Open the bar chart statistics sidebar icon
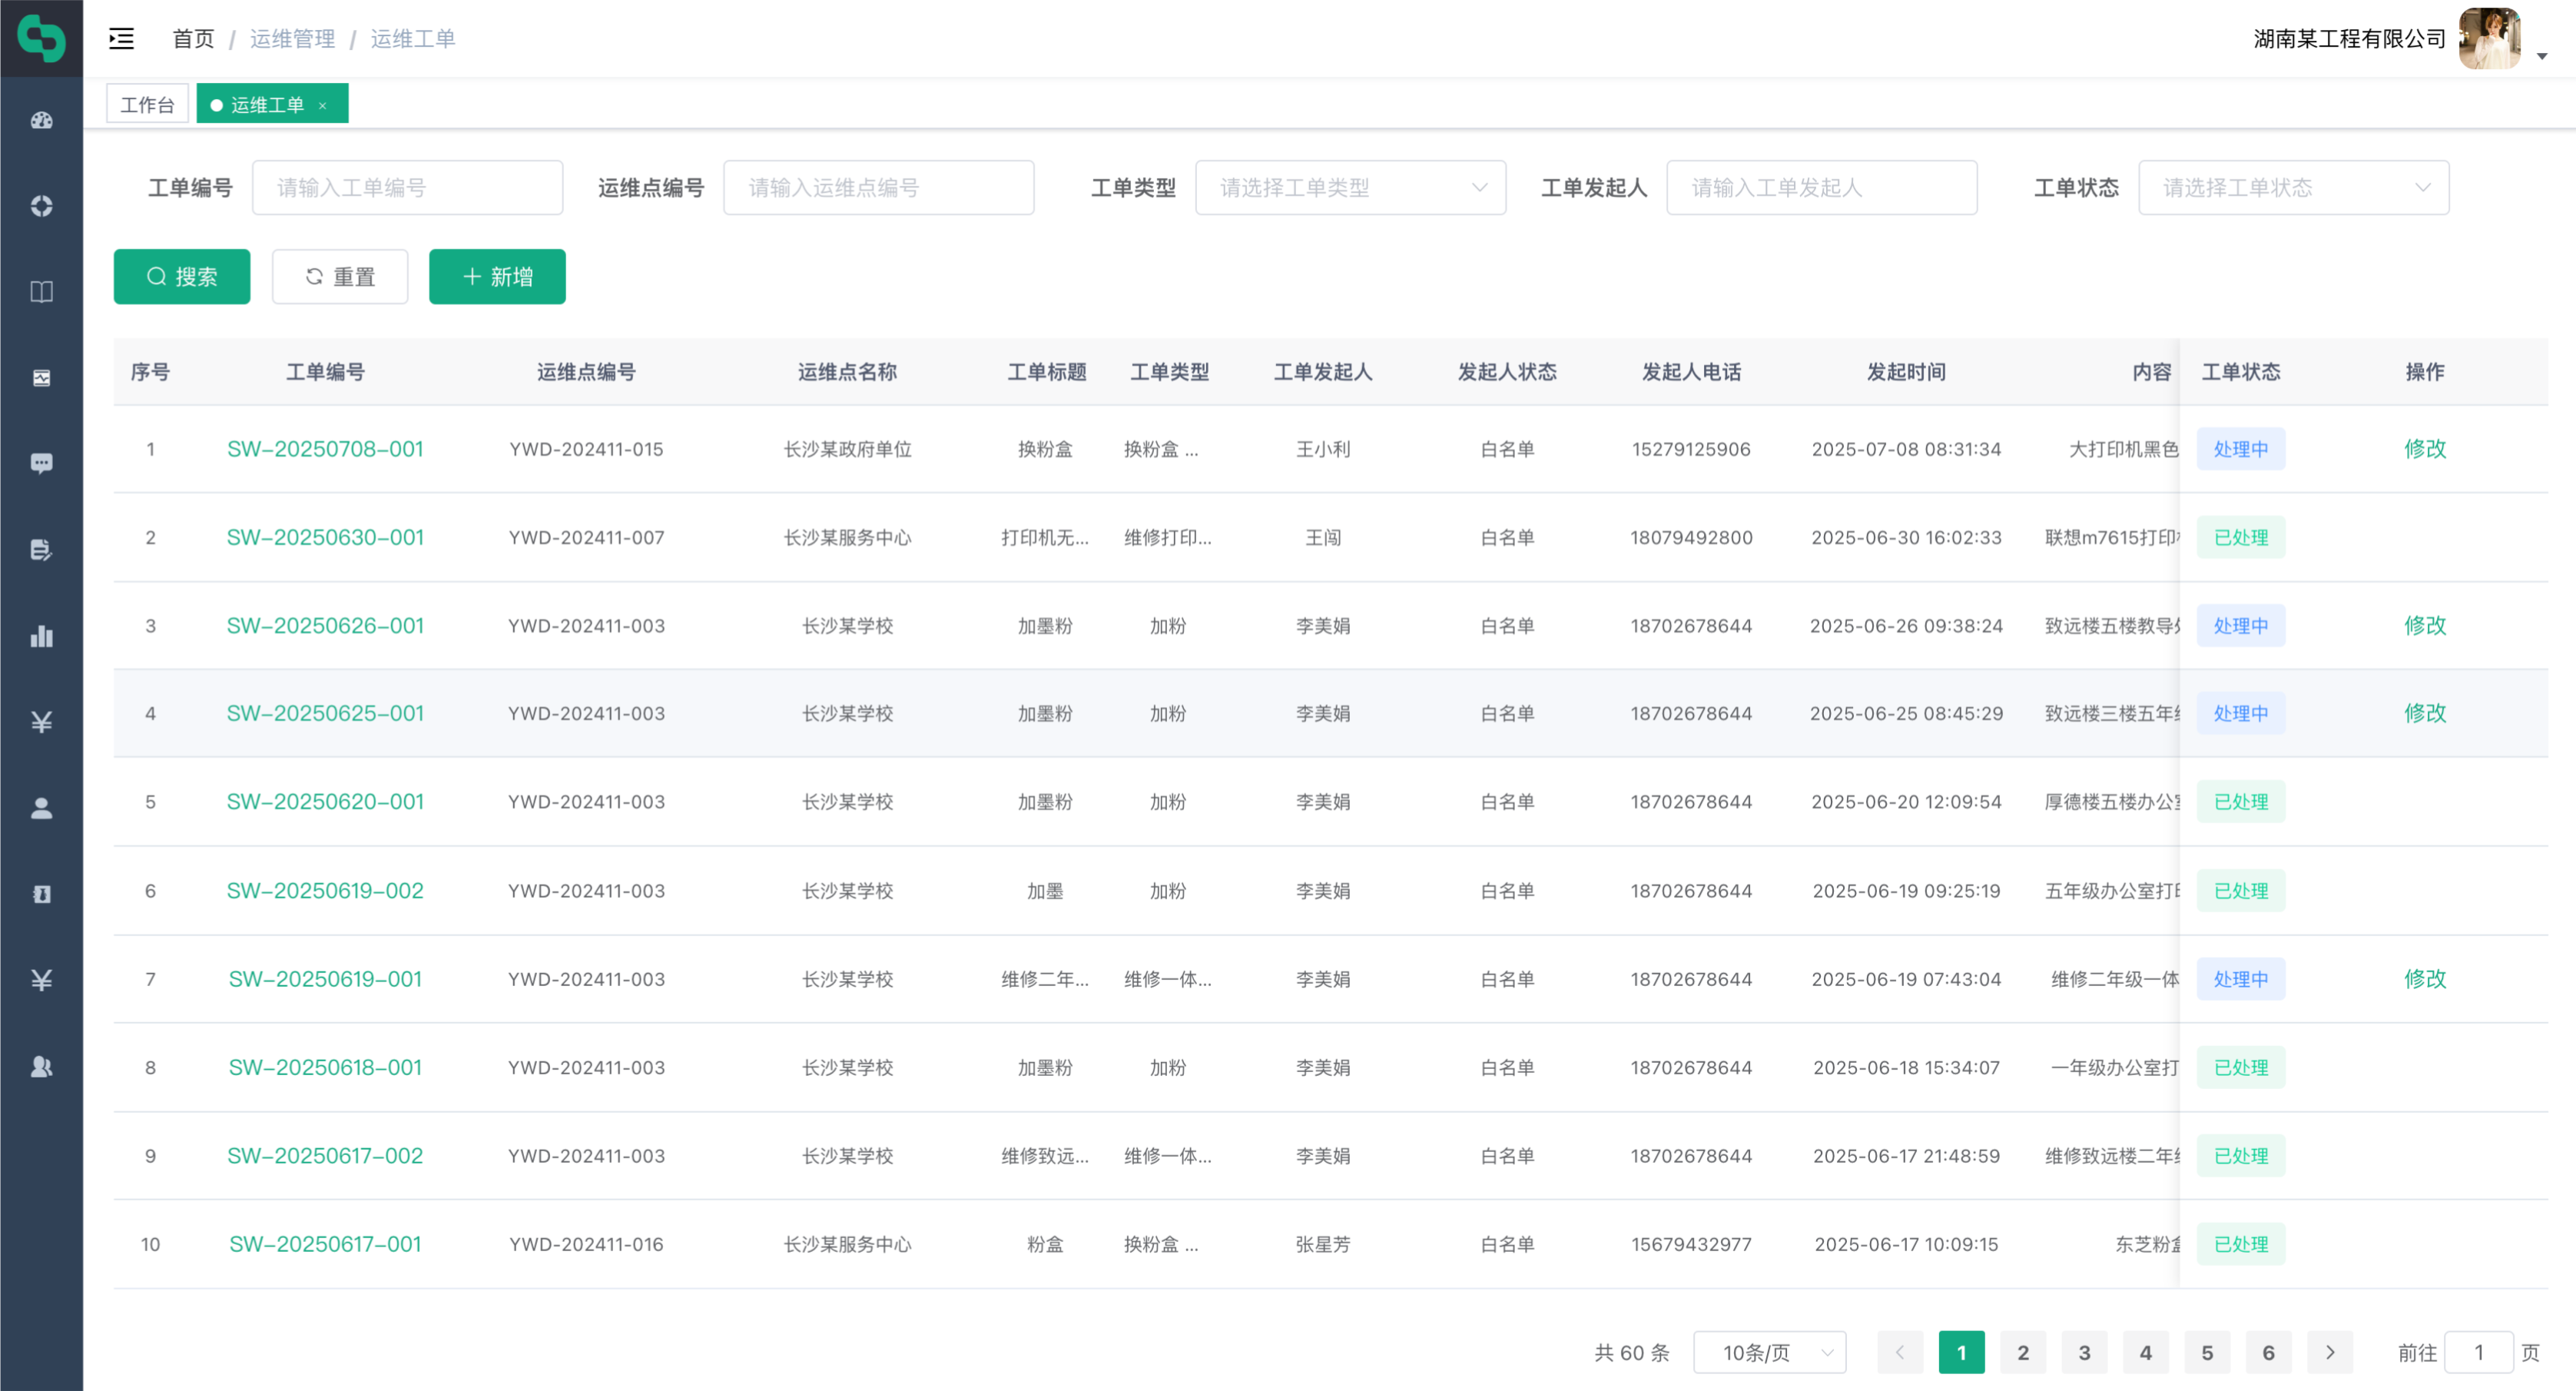 (41, 636)
